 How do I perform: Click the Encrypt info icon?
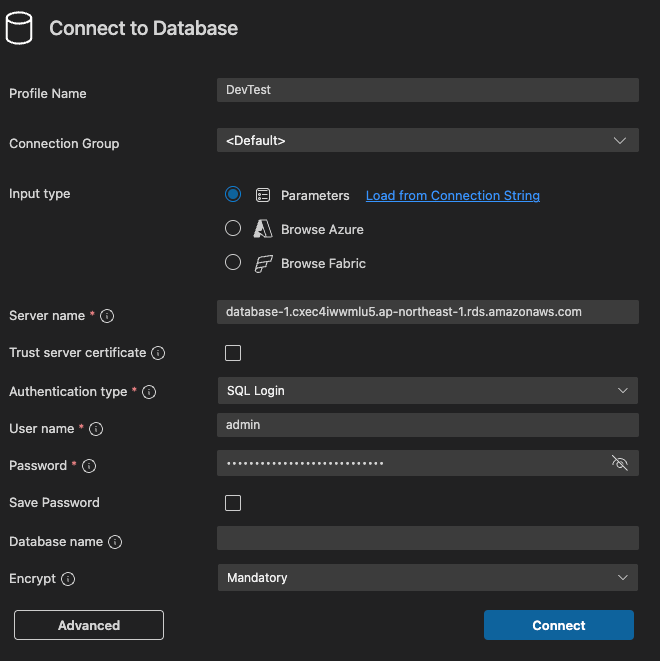point(68,579)
